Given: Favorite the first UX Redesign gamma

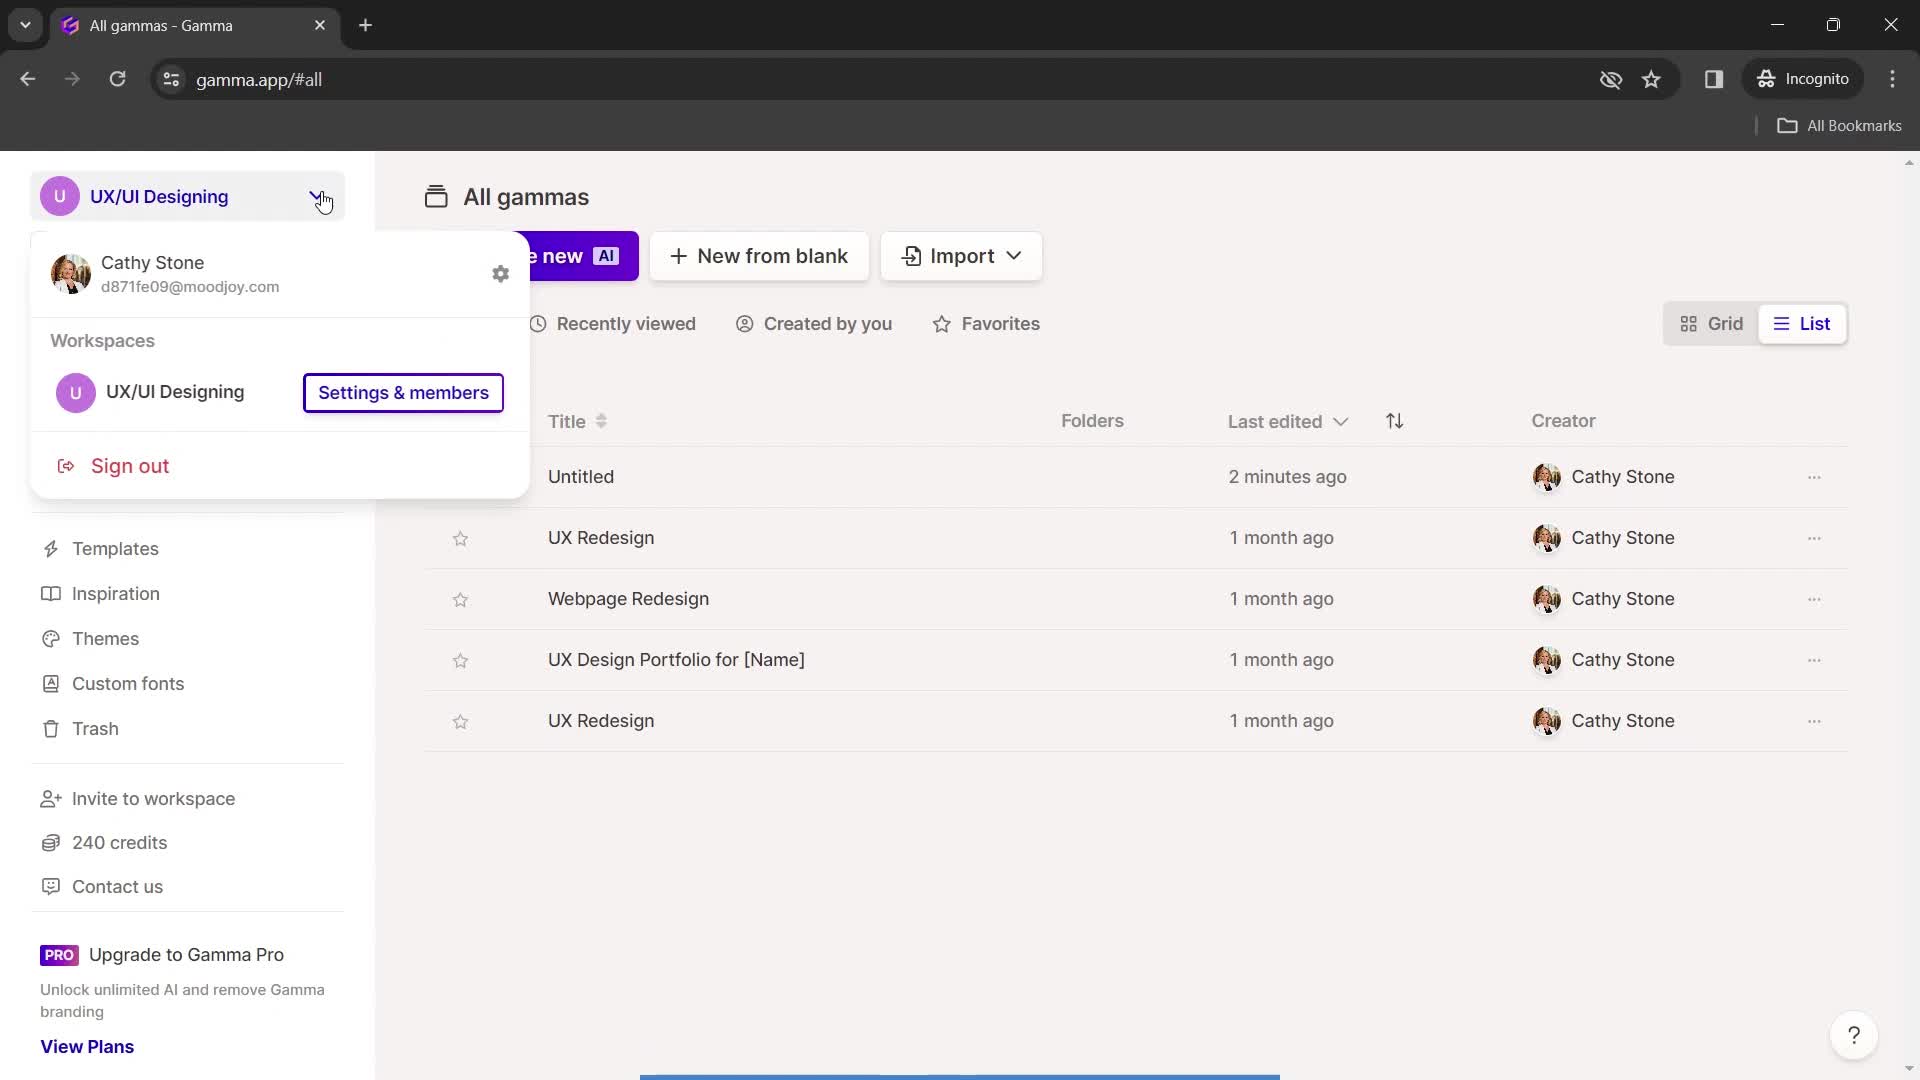Looking at the screenshot, I should (x=460, y=538).
